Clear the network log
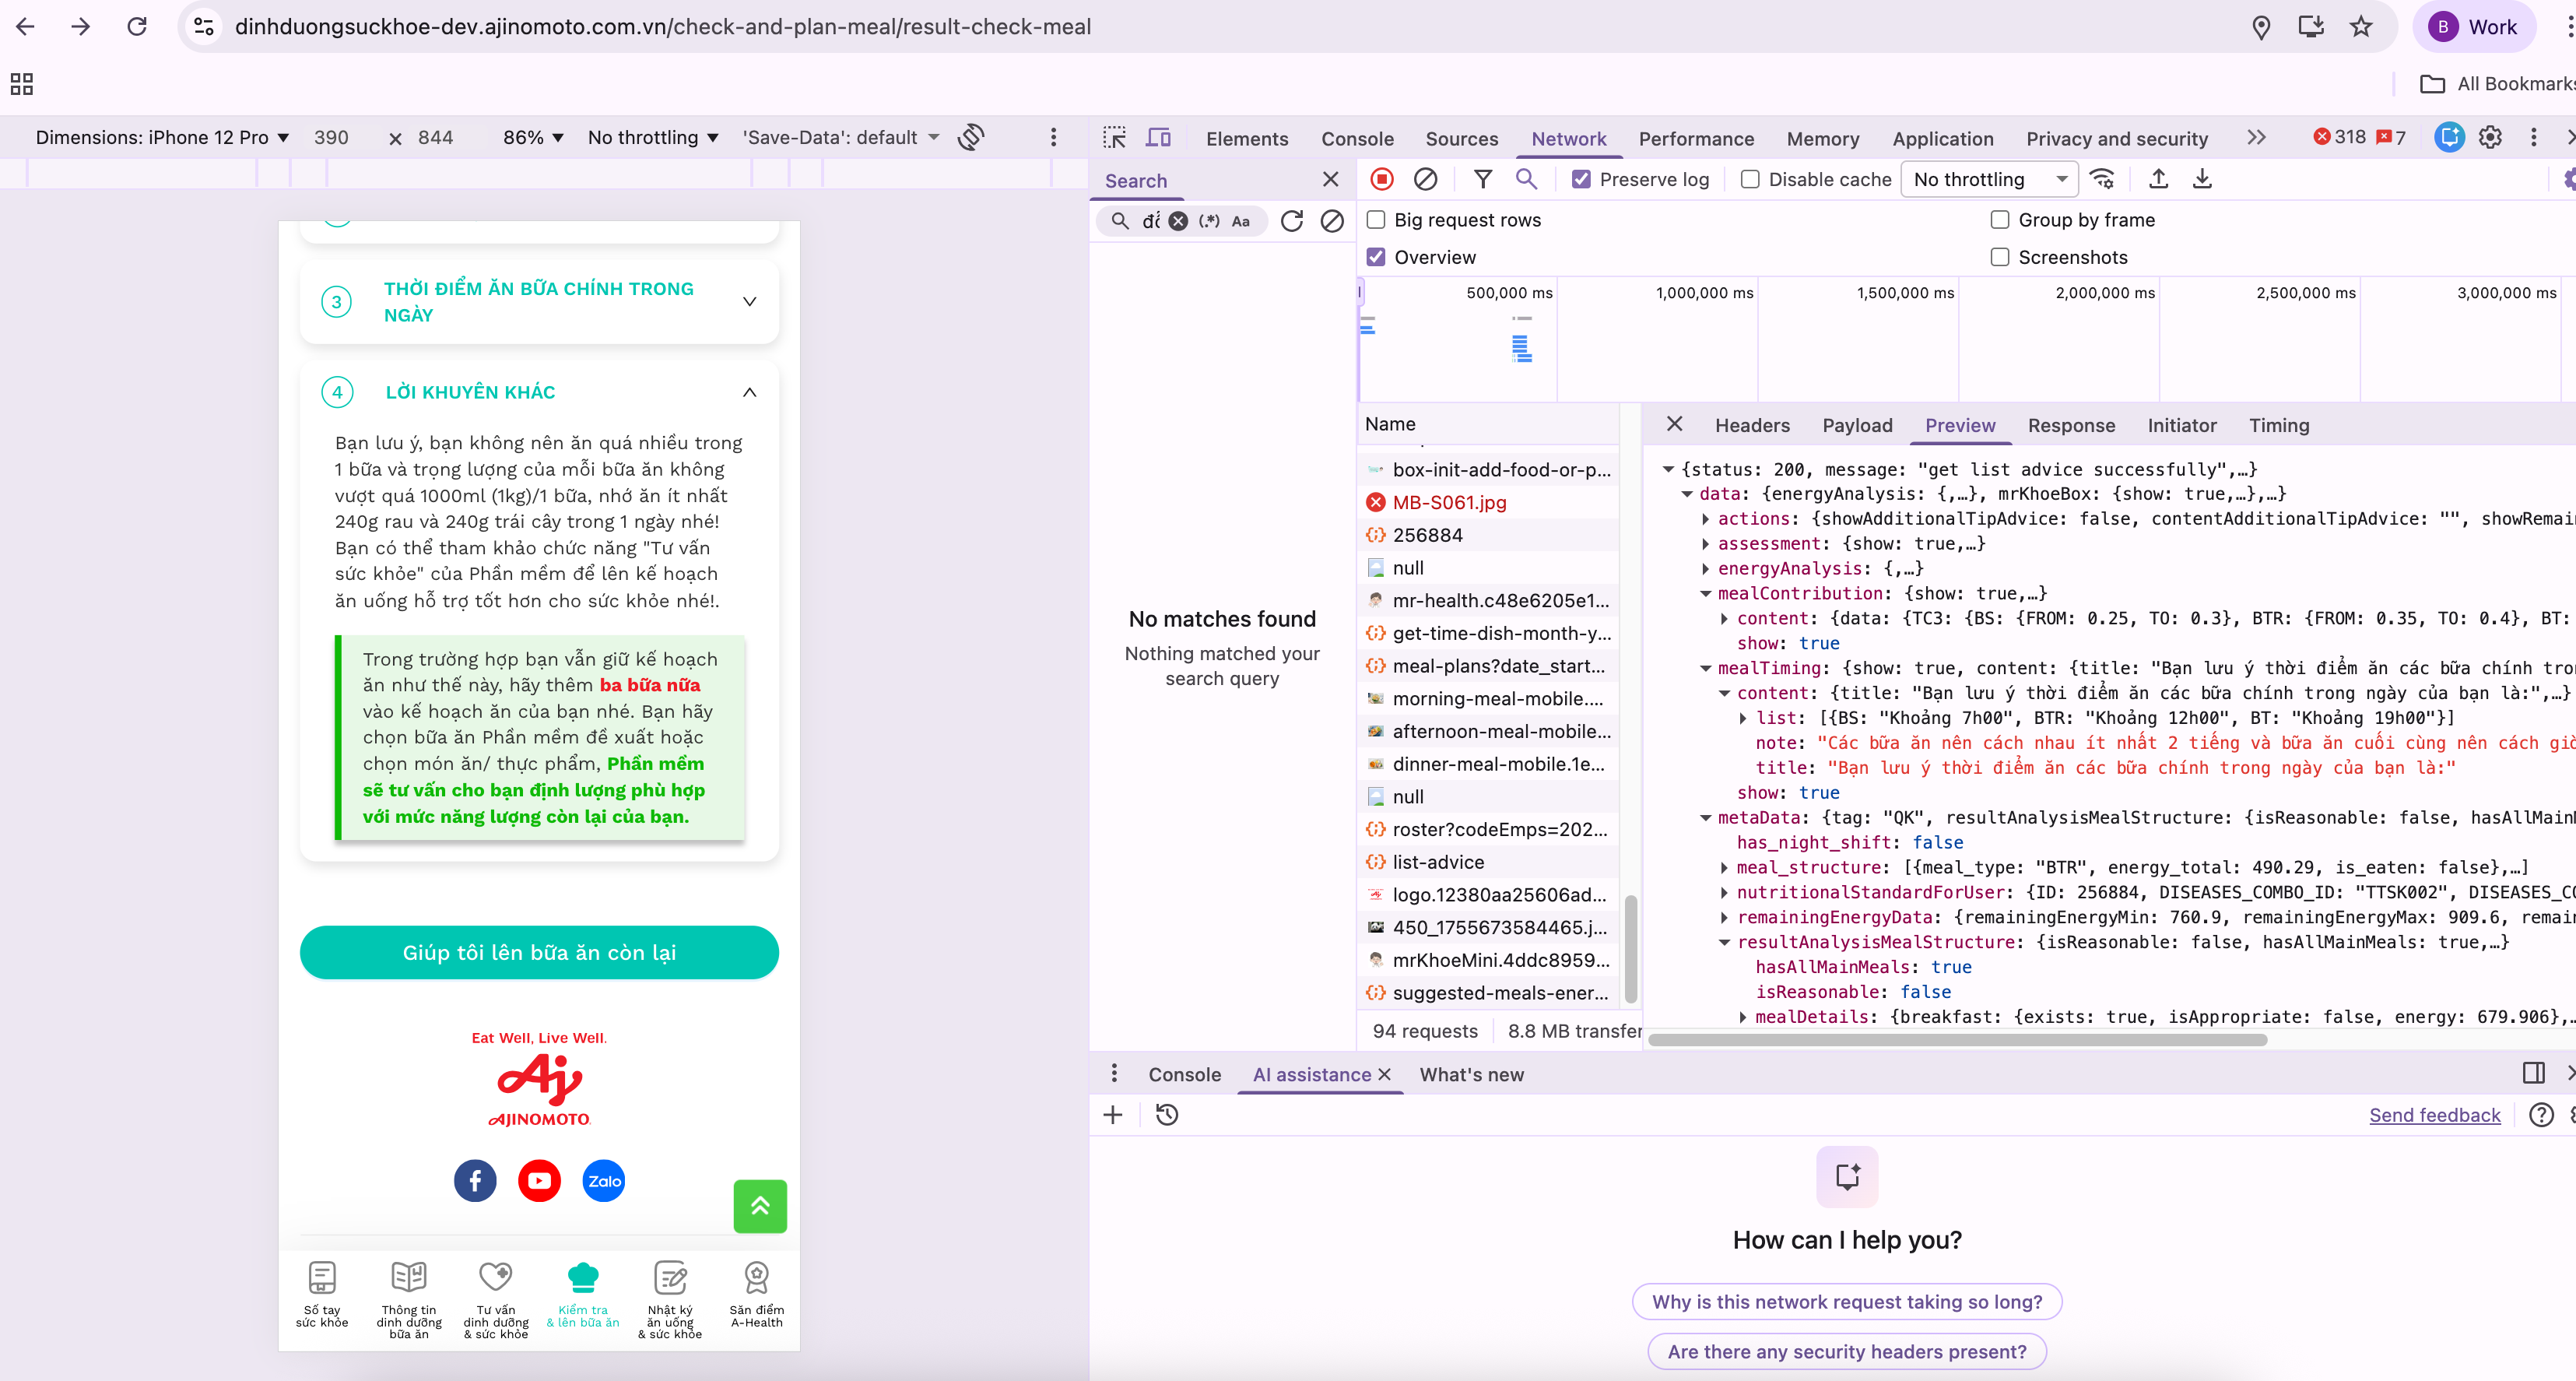 [1425, 179]
